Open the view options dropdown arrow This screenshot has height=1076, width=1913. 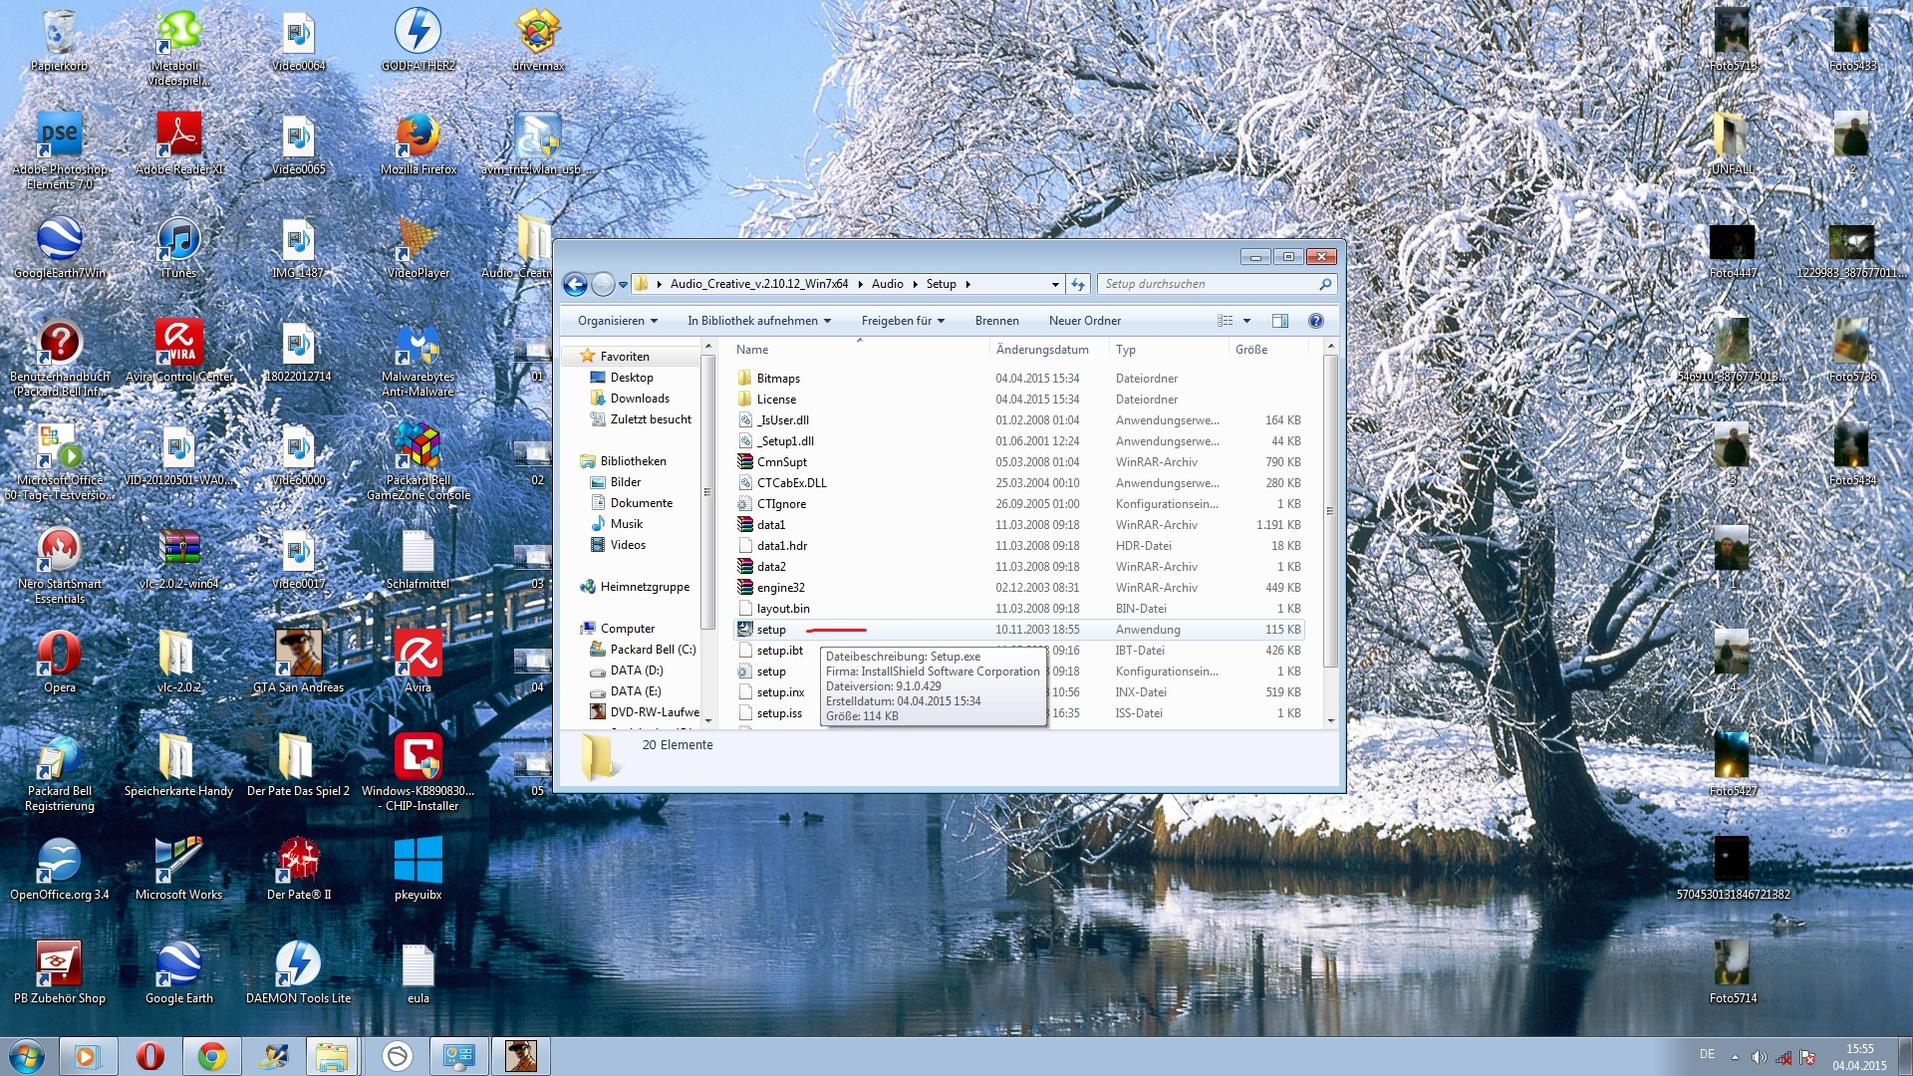(x=1247, y=321)
